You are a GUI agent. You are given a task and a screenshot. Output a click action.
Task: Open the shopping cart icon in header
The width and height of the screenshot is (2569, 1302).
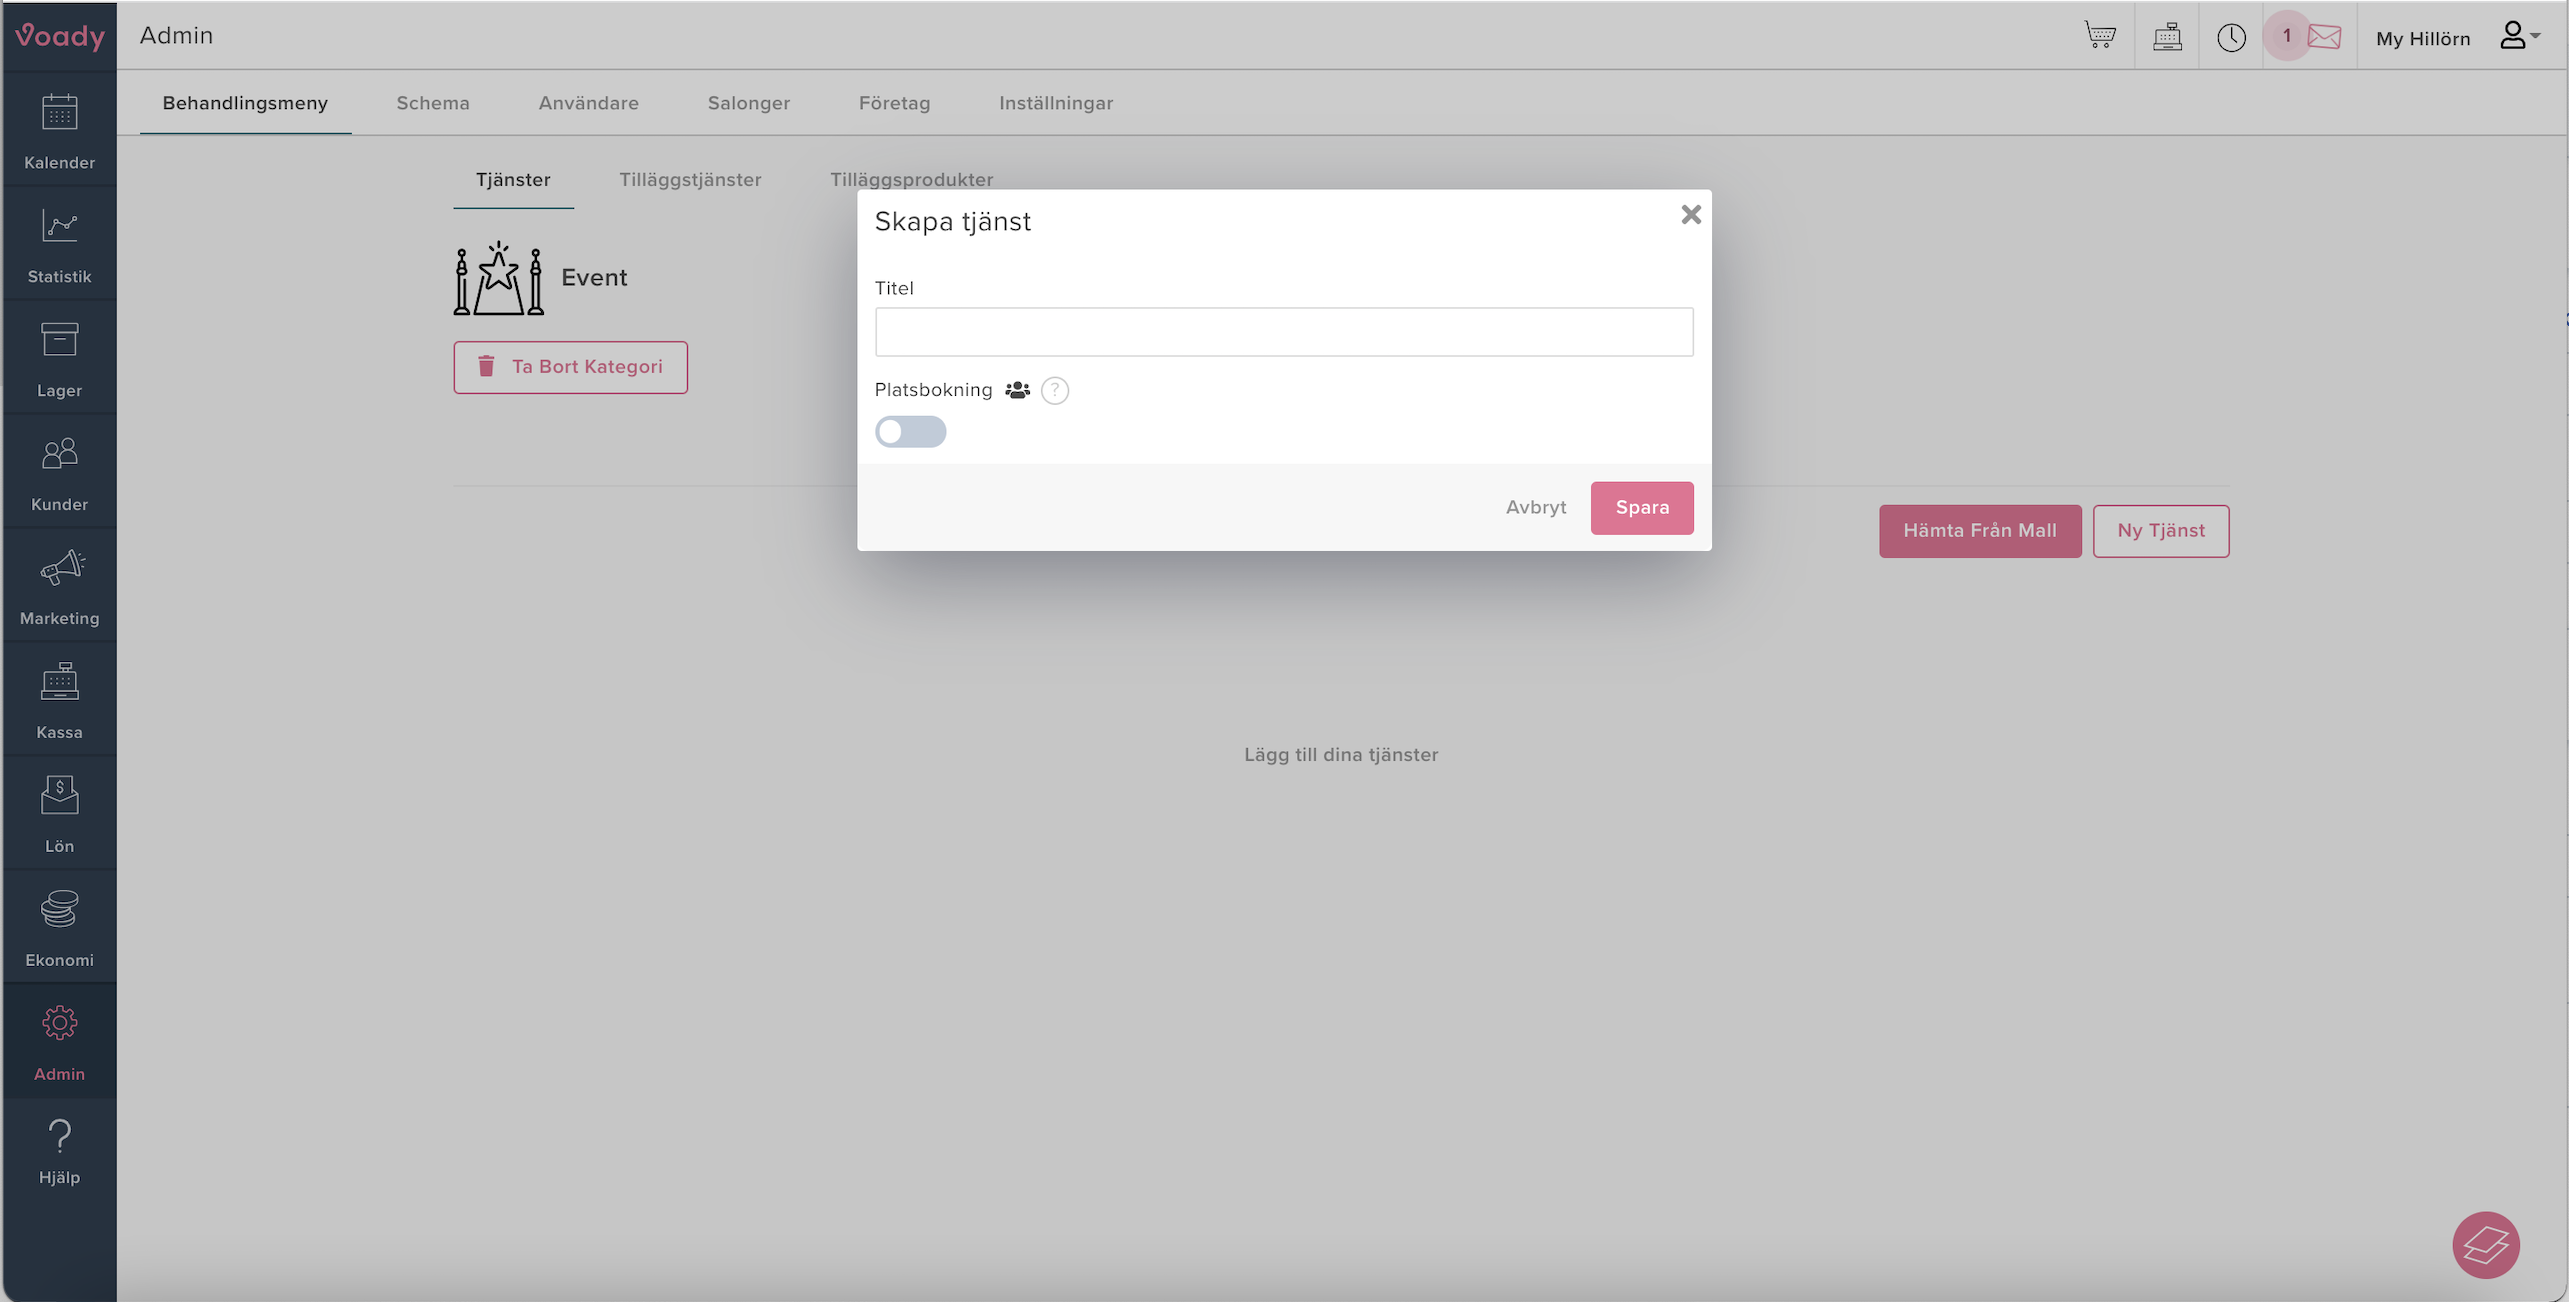tap(2099, 36)
